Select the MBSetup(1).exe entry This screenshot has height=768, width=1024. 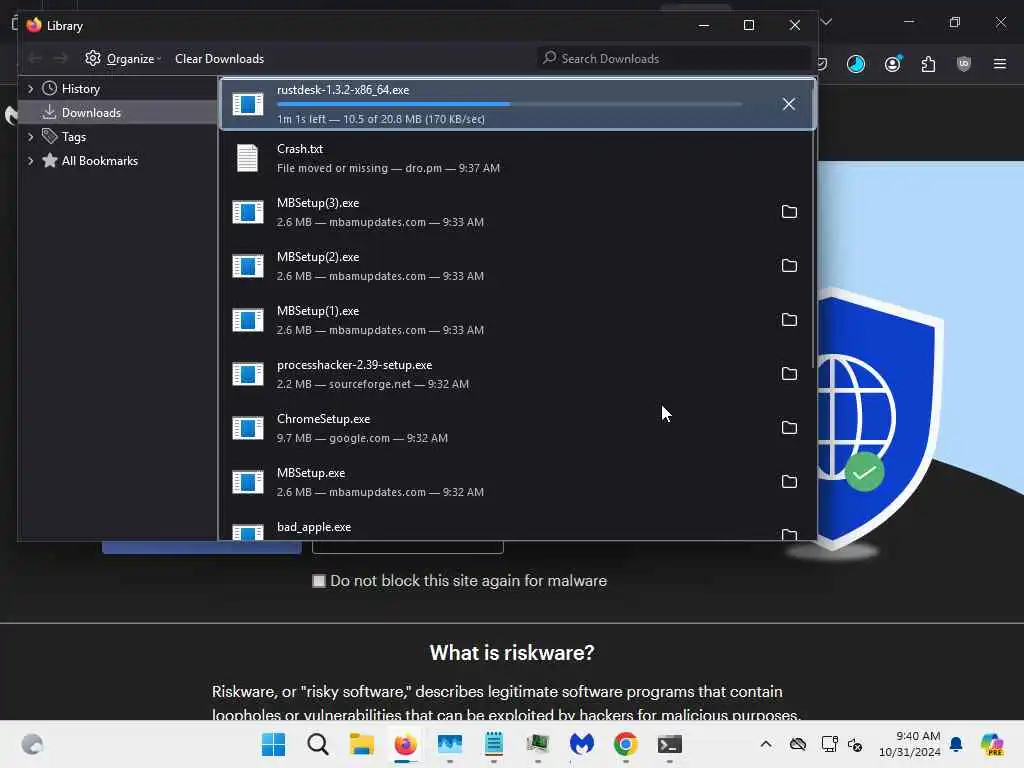coord(517,321)
